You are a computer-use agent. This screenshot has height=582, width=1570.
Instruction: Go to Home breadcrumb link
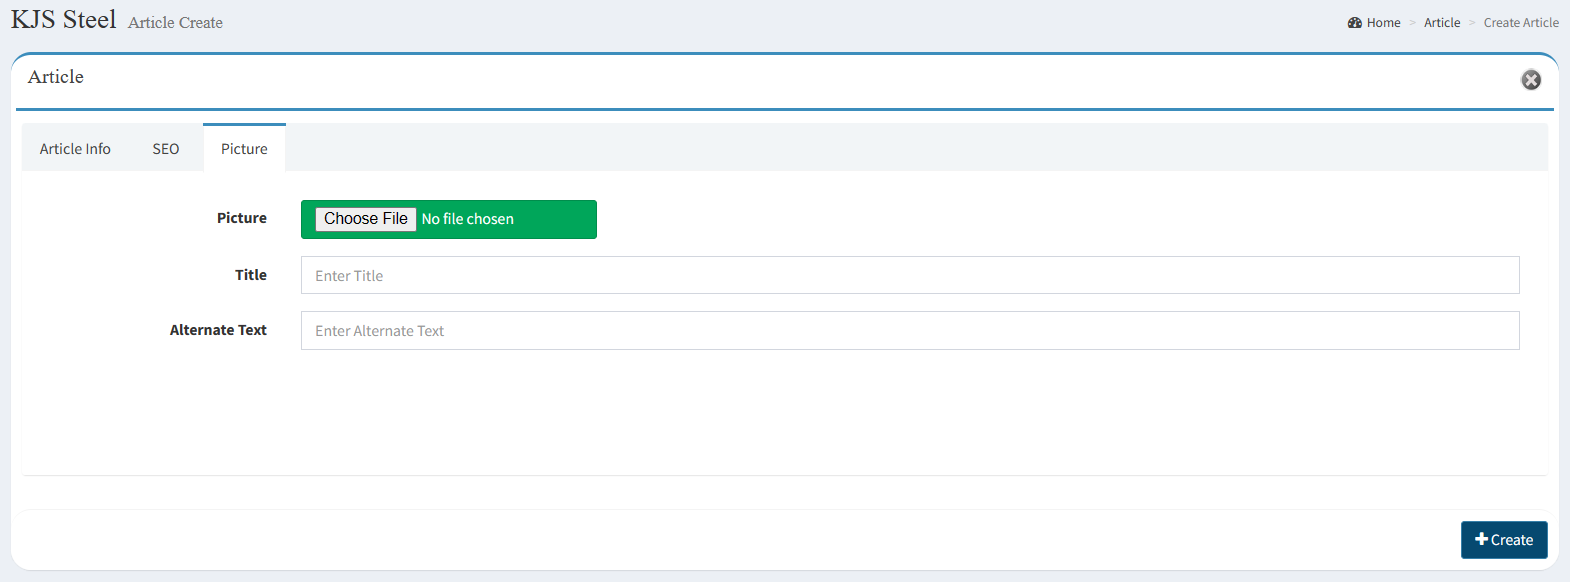tap(1384, 23)
